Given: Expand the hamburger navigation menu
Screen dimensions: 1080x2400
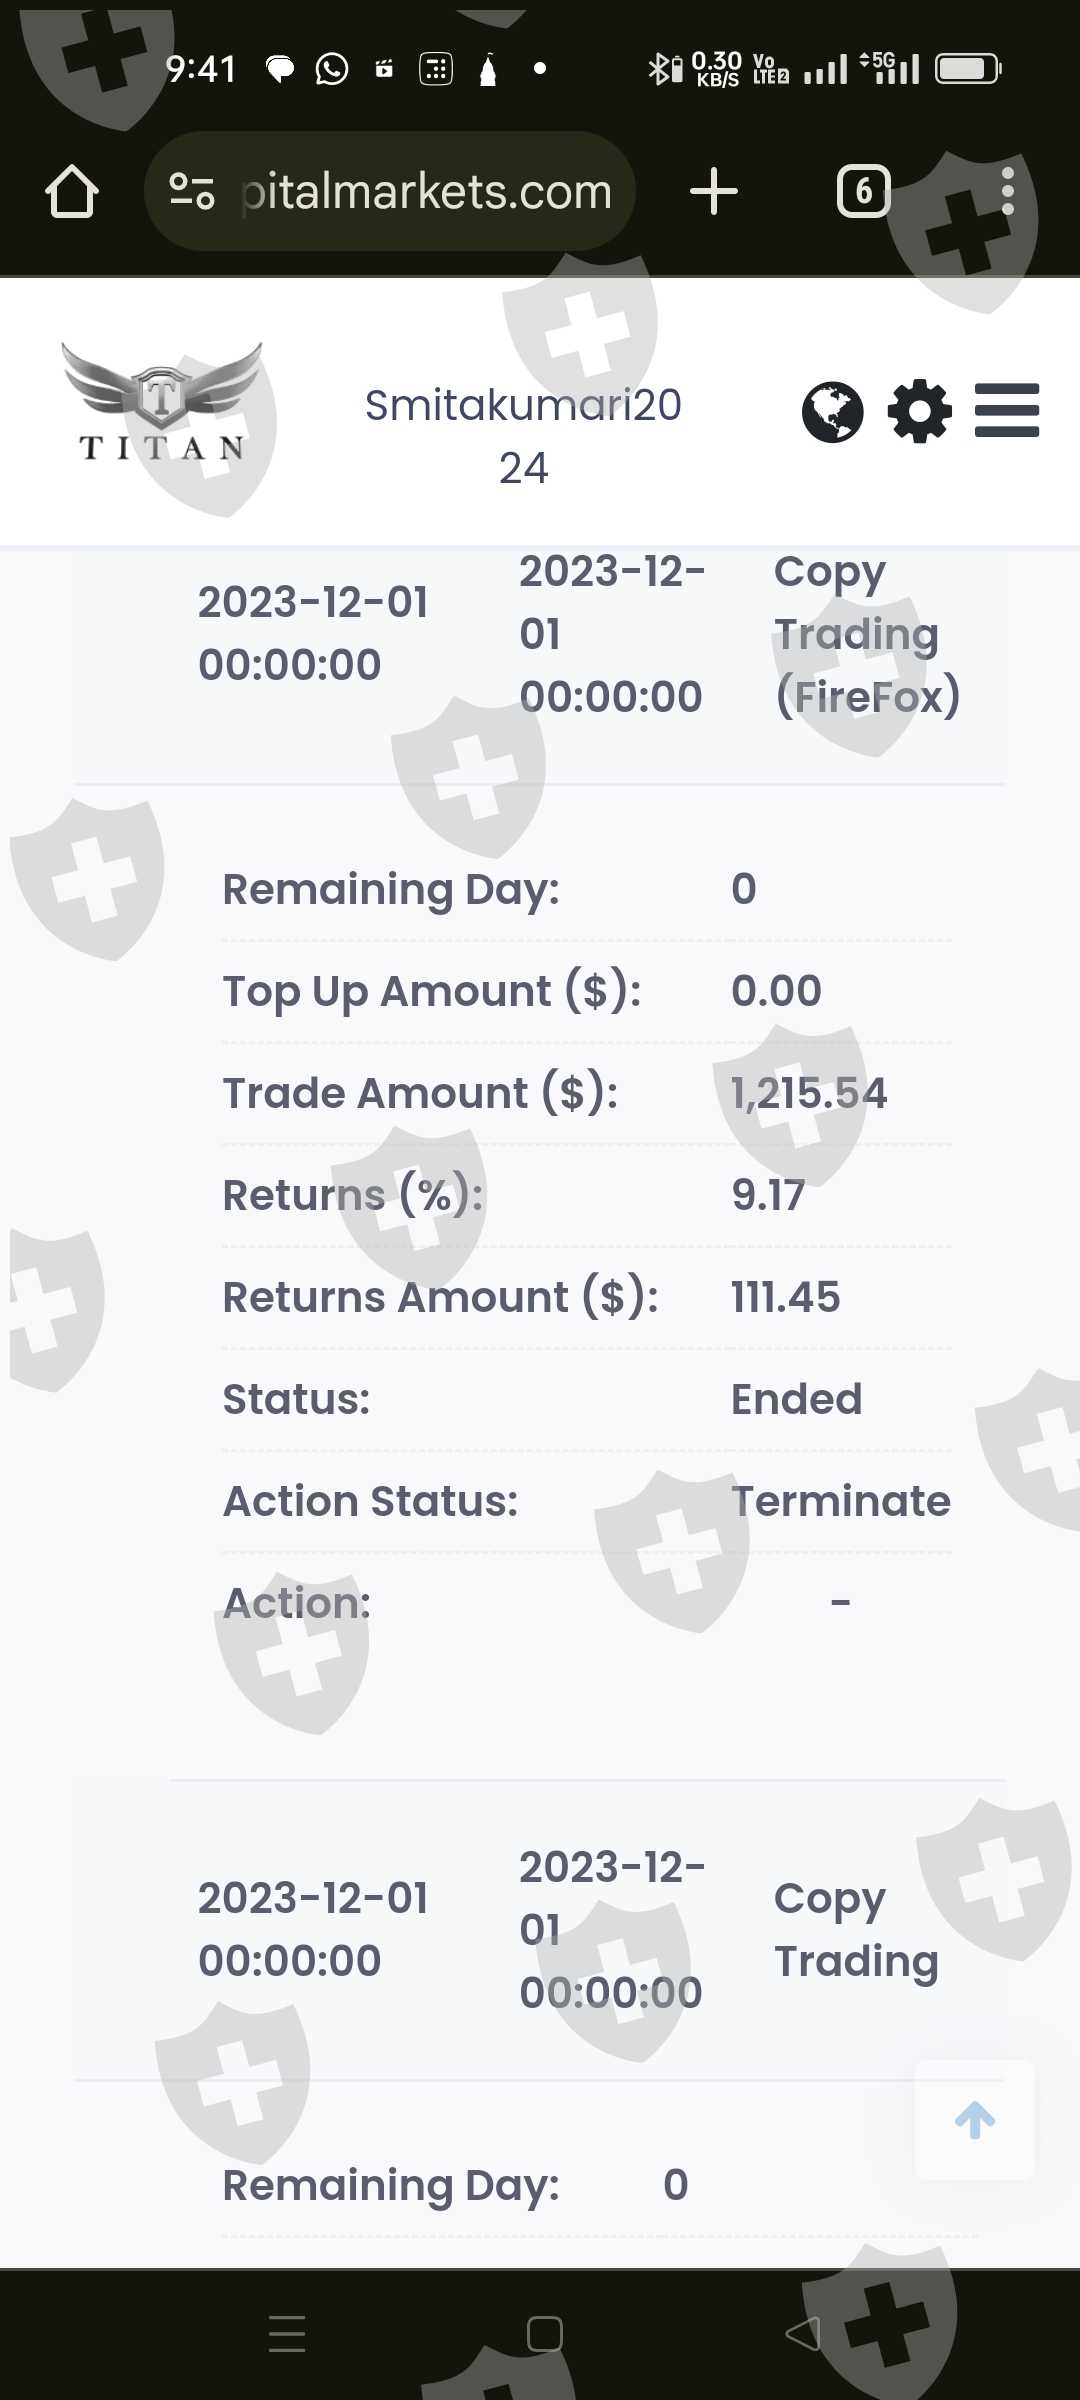Looking at the screenshot, I should click(x=1007, y=411).
